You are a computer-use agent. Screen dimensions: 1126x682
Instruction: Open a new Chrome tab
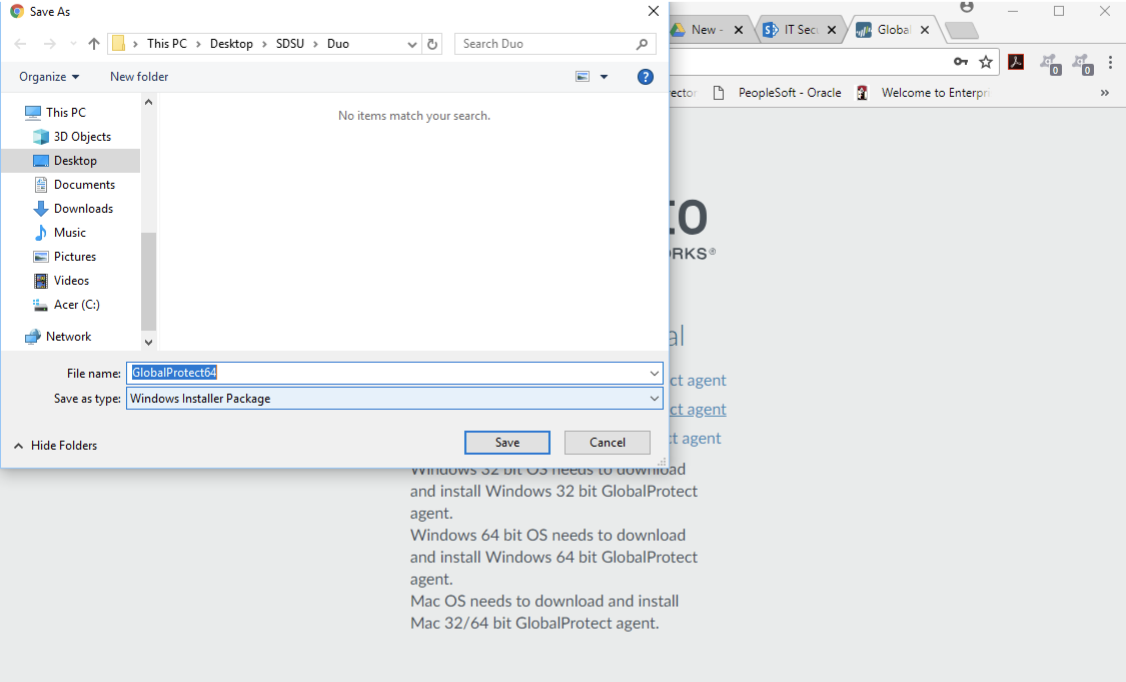961,30
